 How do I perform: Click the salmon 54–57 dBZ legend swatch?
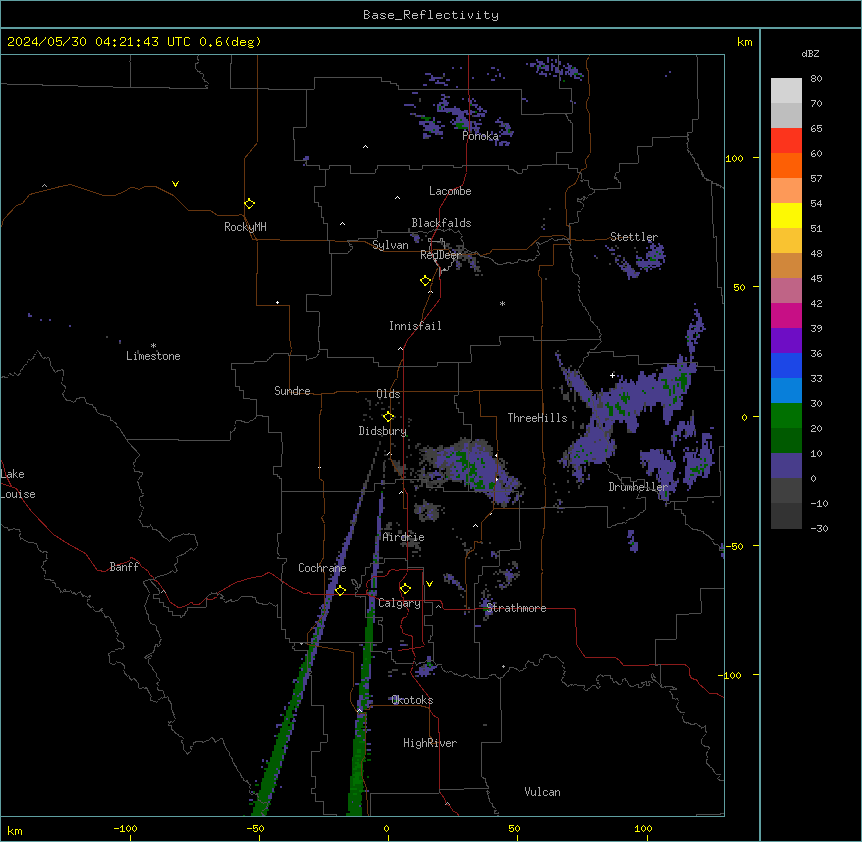pyautogui.click(x=786, y=191)
